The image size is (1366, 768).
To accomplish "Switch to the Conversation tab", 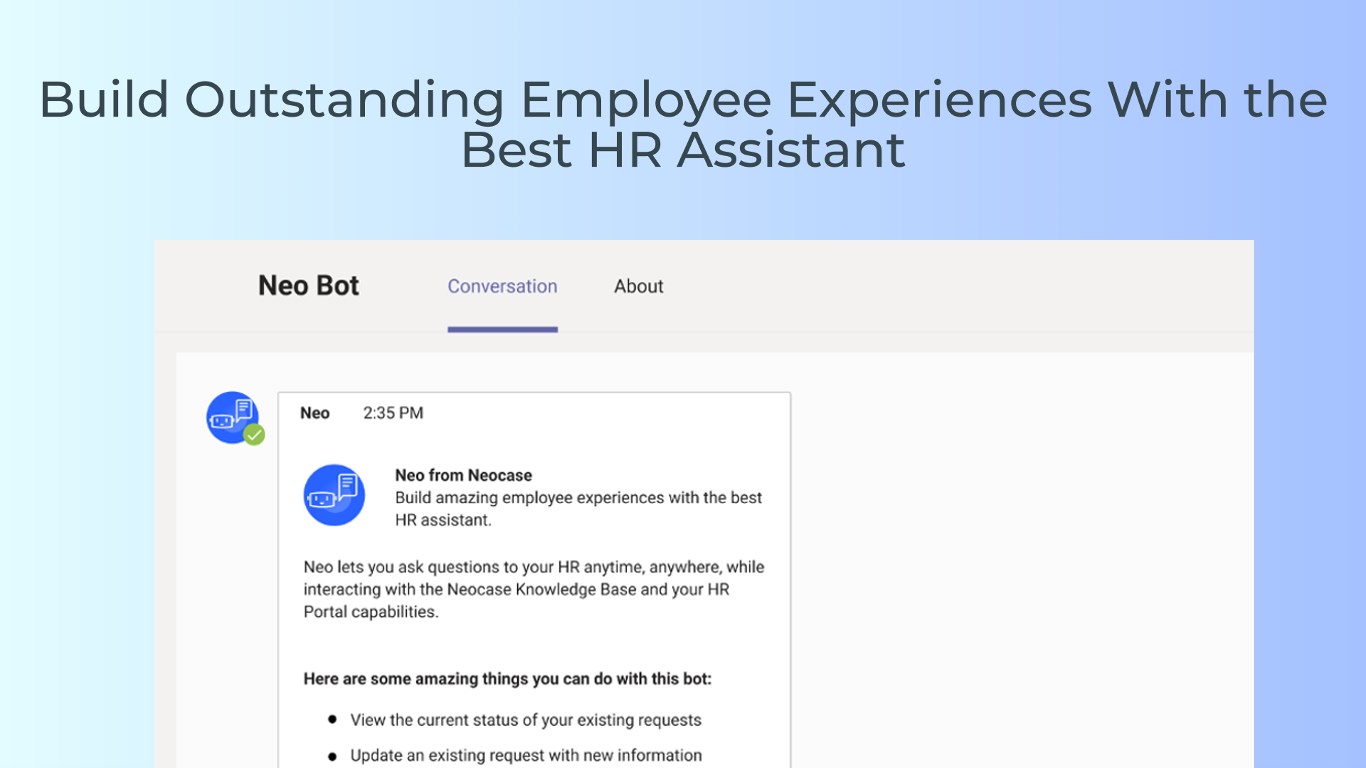I will [x=502, y=286].
